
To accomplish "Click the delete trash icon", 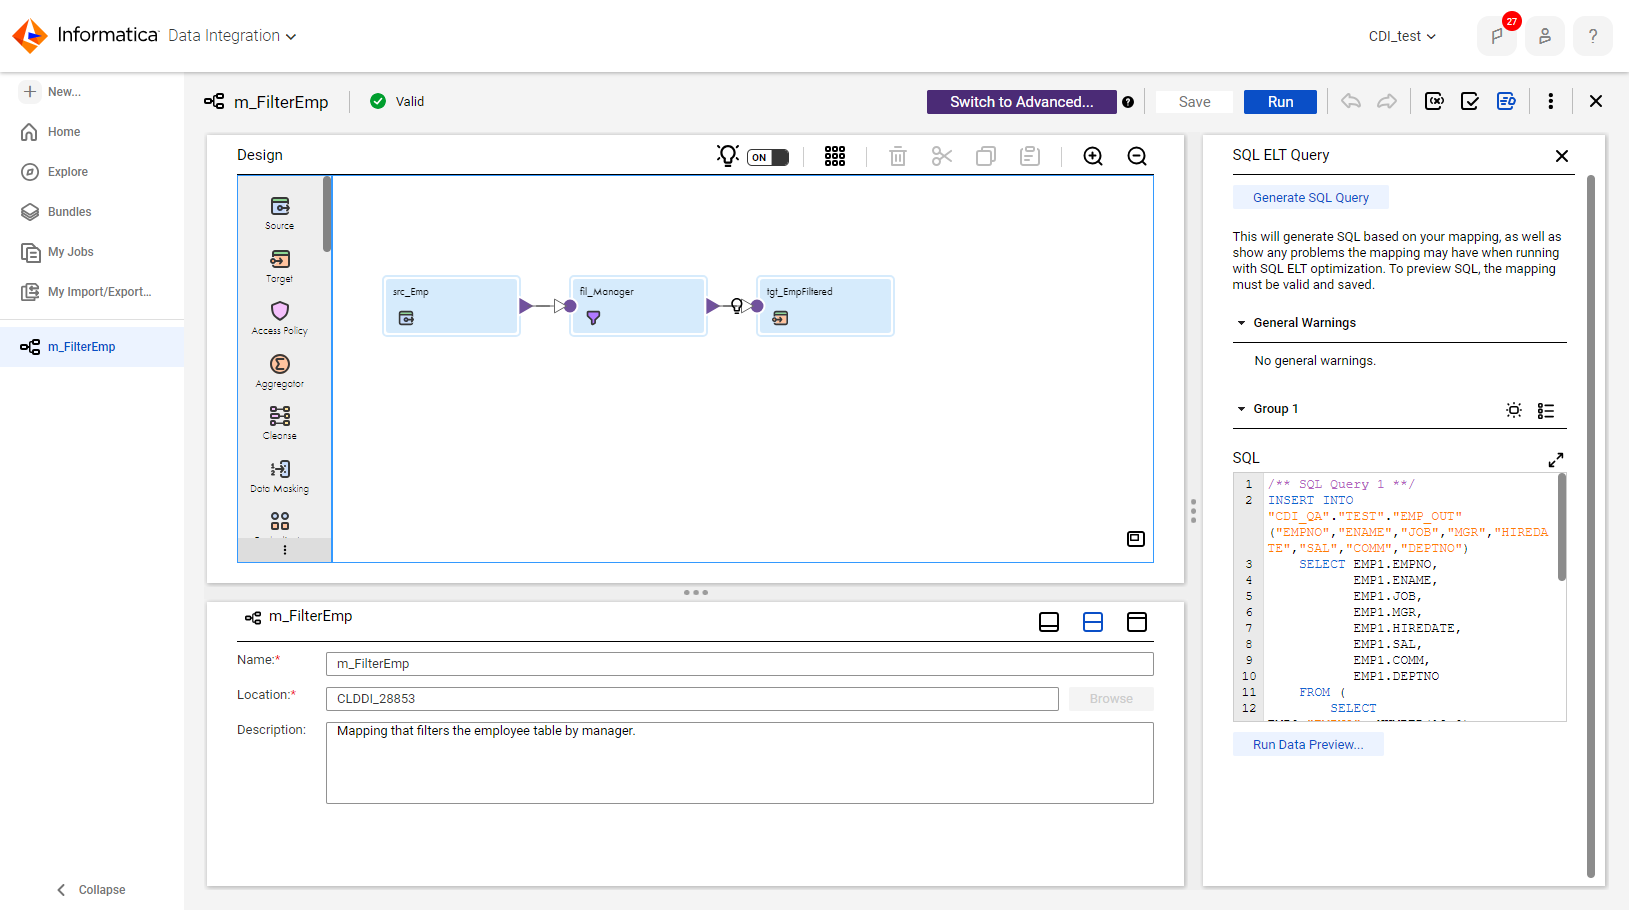I will (898, 156).
